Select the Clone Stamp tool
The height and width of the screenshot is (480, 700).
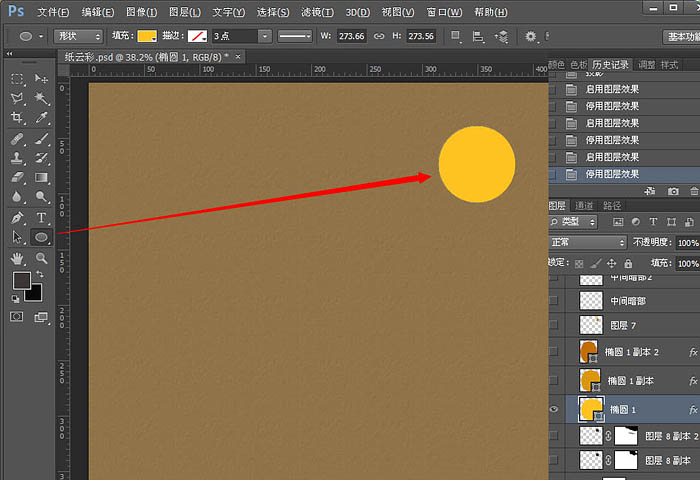point(17,158)
